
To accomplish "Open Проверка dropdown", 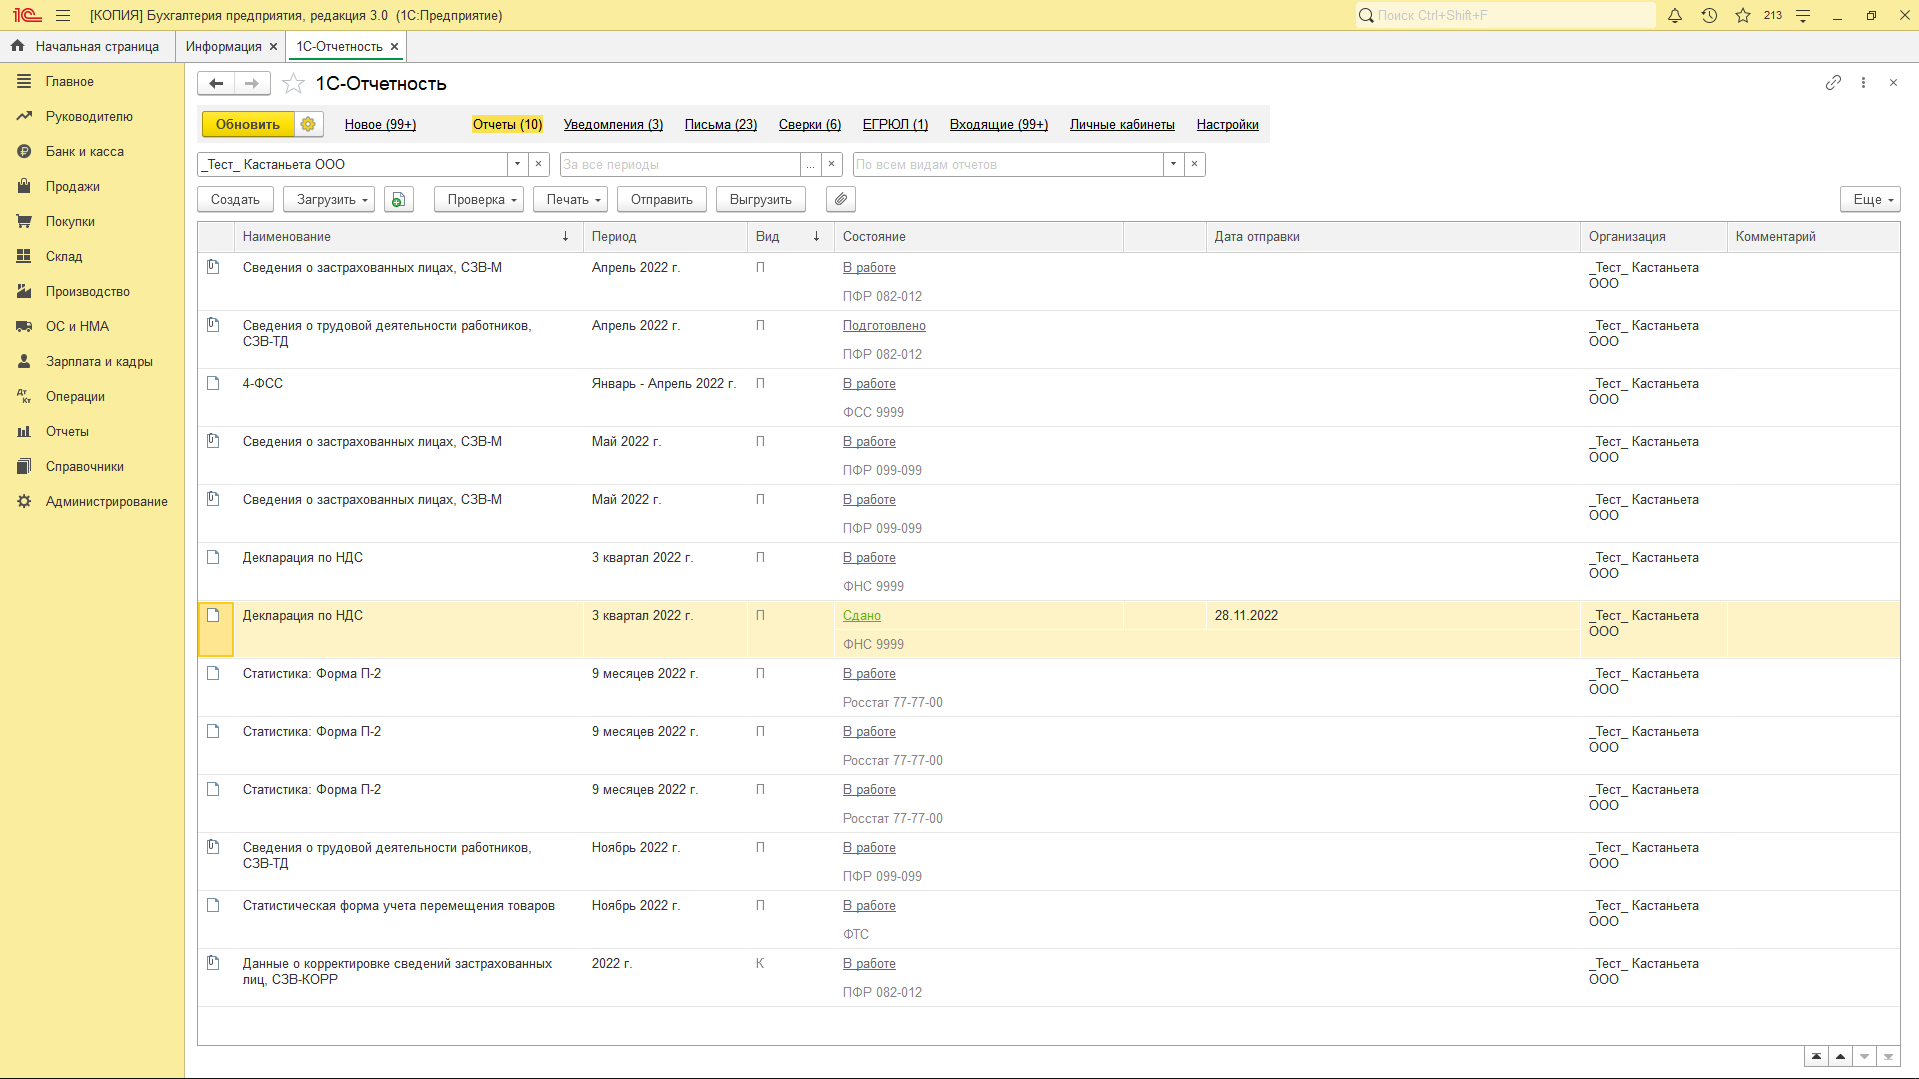I will (x=479, y=200).
